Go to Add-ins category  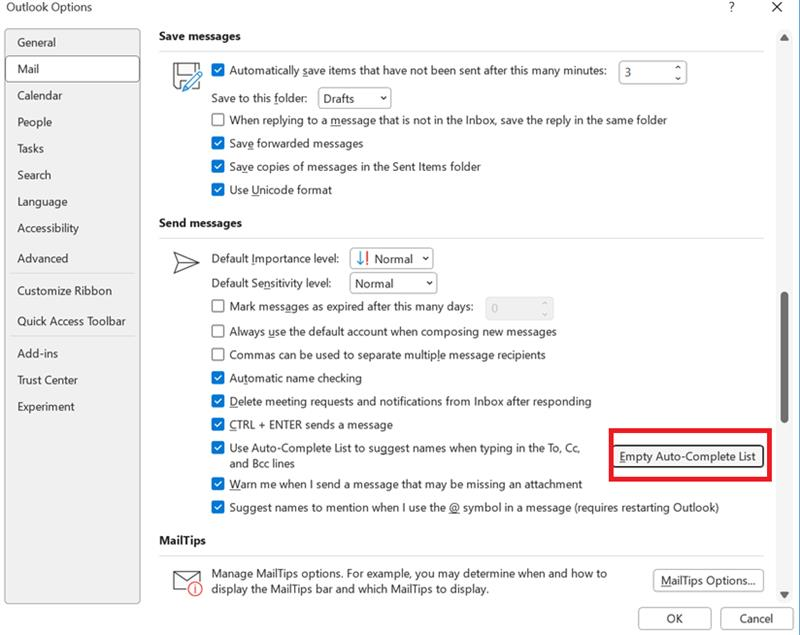click(72, 353)
